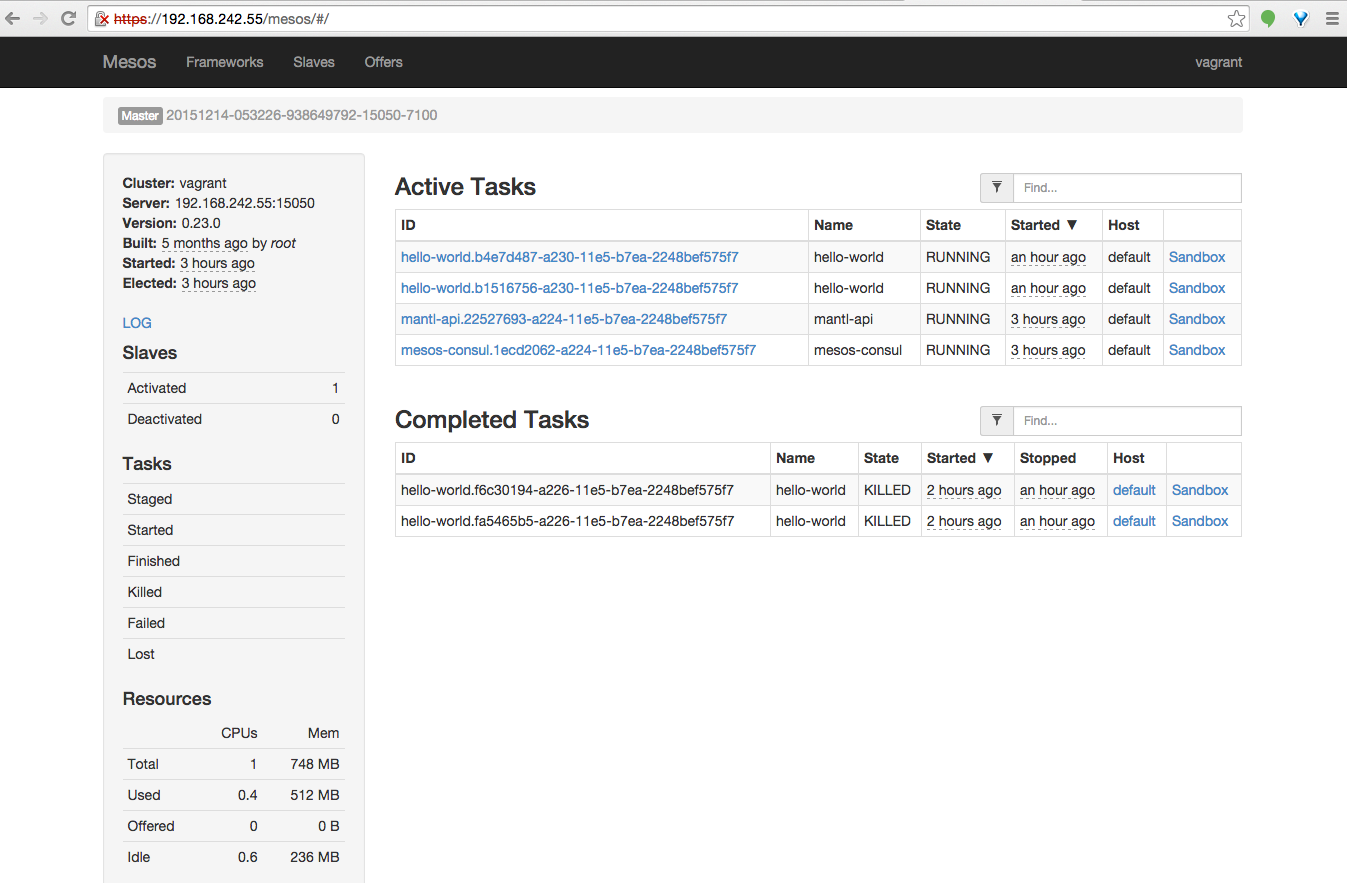Click the Lost tasks row

point(234,654)
